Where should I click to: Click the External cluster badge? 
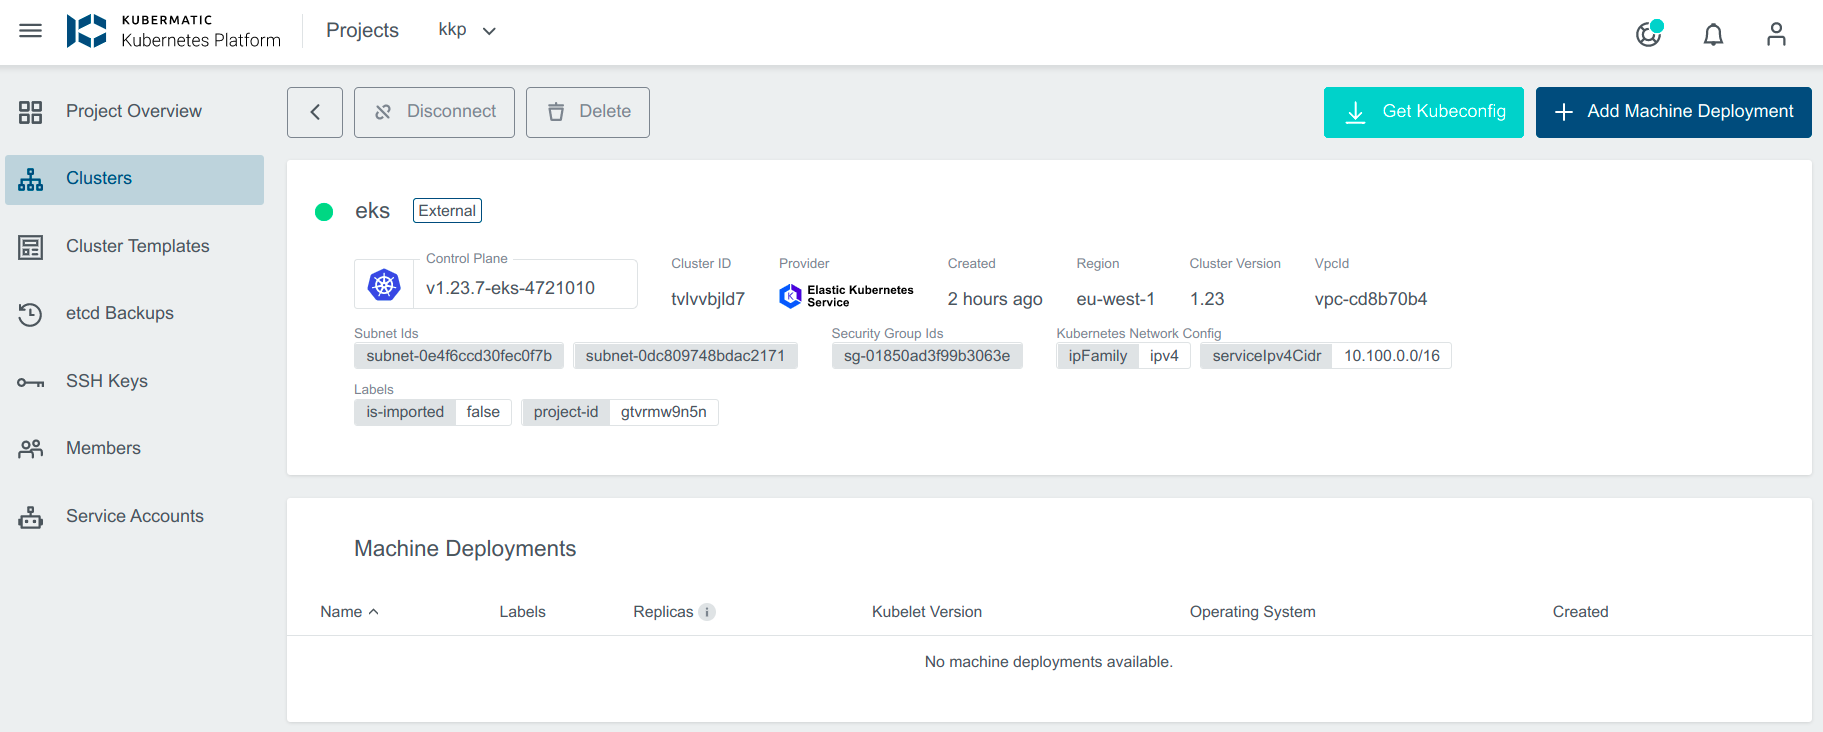[x=447, y=211]
